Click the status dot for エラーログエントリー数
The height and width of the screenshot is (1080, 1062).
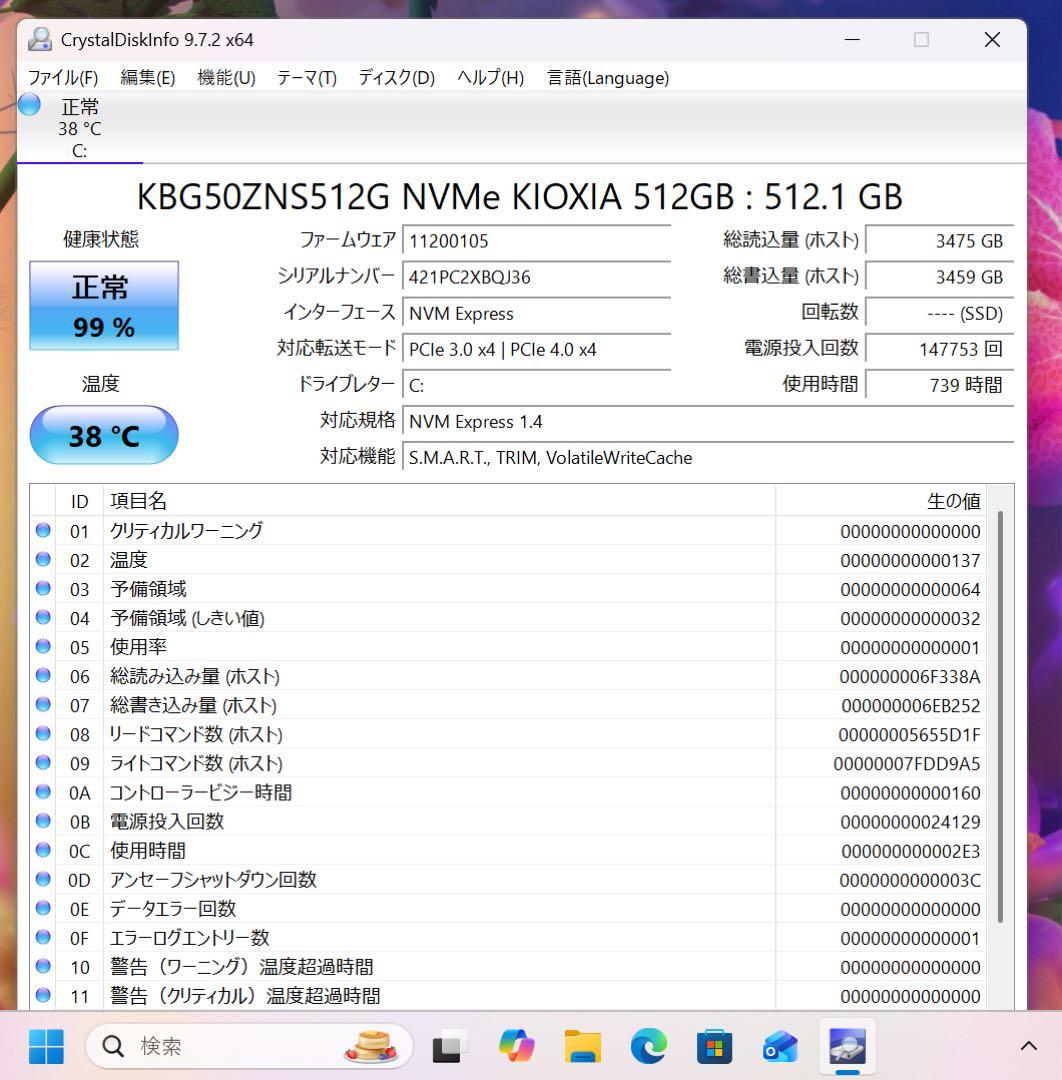[x=42, y=938]
